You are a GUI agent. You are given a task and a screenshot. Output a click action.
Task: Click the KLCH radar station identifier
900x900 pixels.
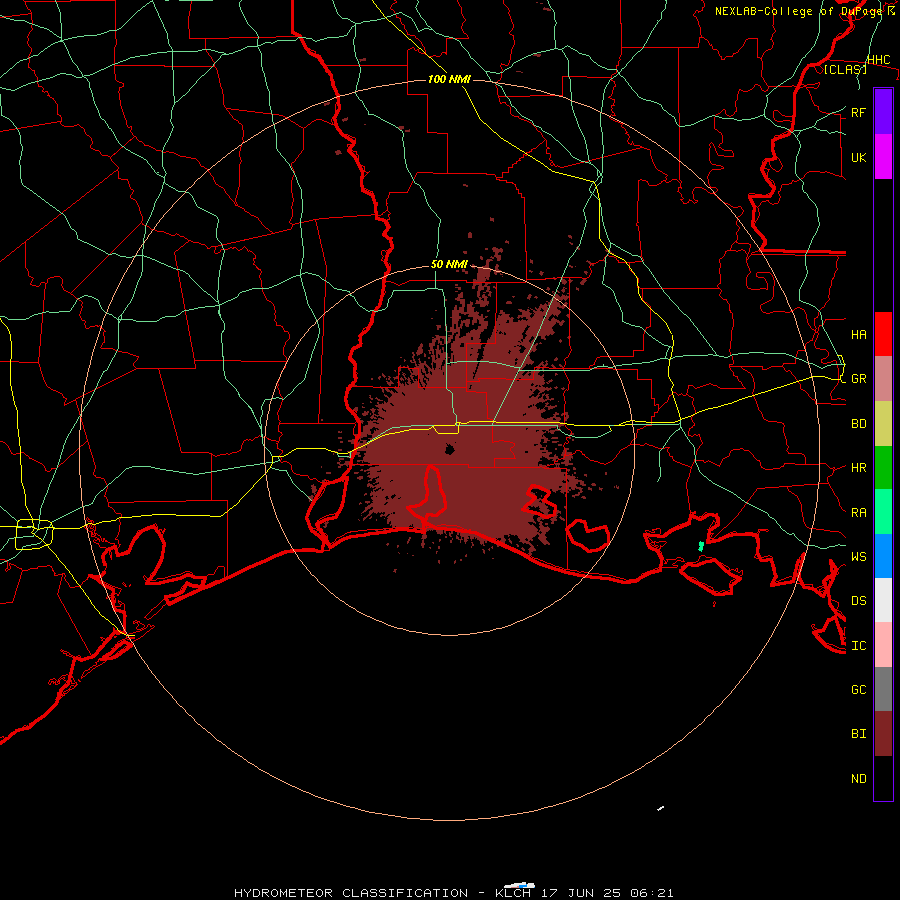[x=513, y=893]
